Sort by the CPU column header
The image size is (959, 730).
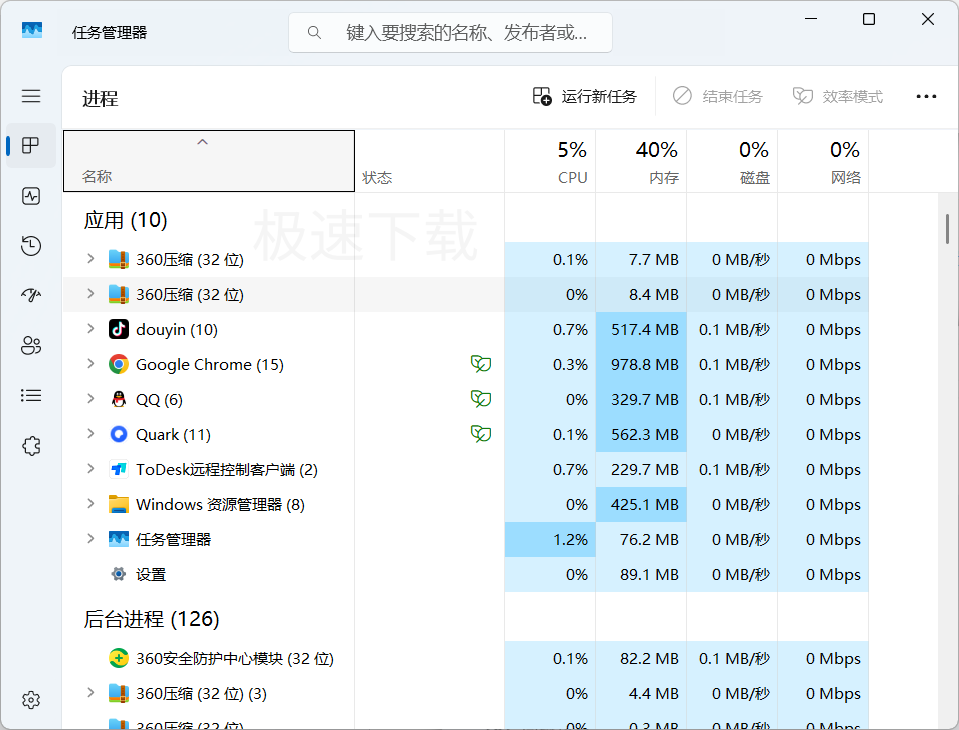[550, 161]
